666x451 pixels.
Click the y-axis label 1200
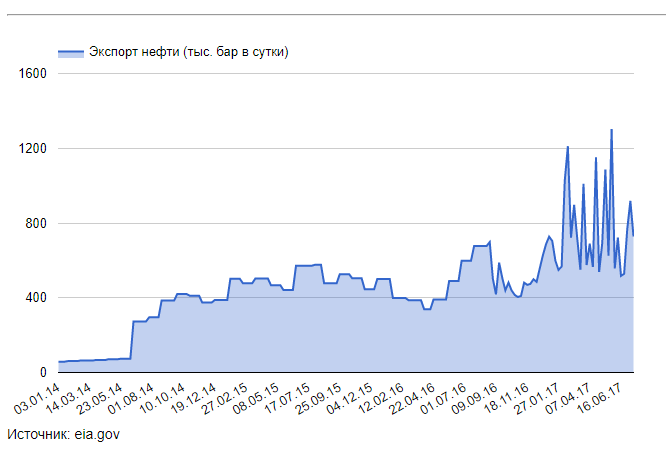pos(33,149)
